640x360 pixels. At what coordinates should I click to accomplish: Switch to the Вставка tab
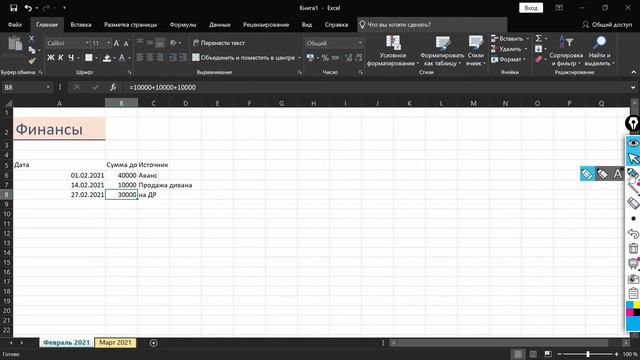[x=81, y=24]
